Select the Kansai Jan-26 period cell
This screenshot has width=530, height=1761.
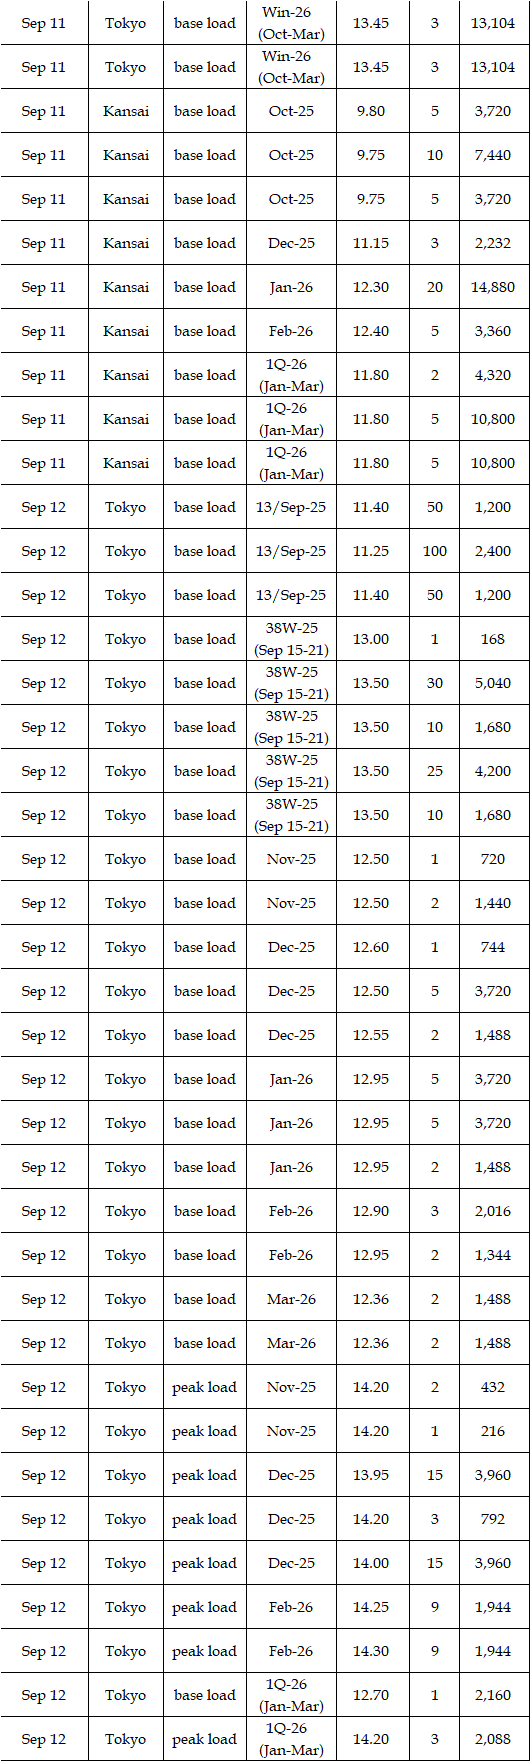(x=291, y=287)
